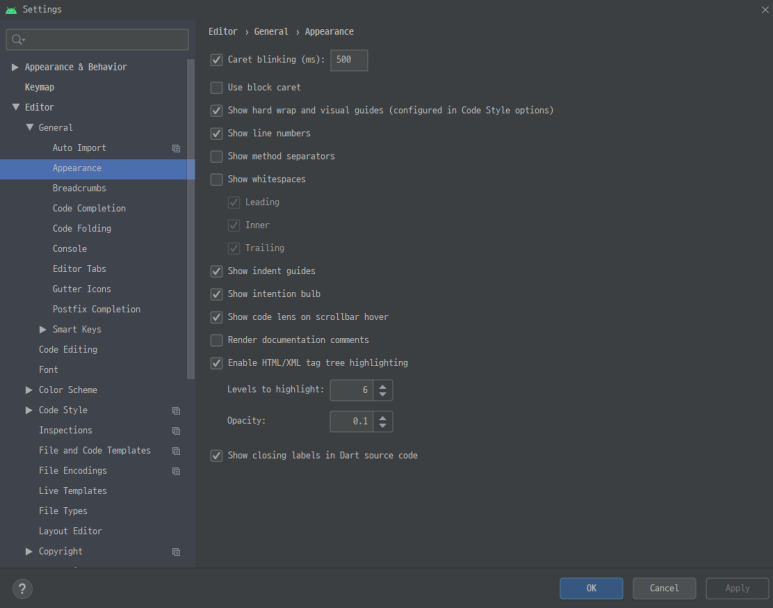The image size is (773, 608).
Task: Click the project-level settings icon beside Auto Import
Action: click(176, 148)
